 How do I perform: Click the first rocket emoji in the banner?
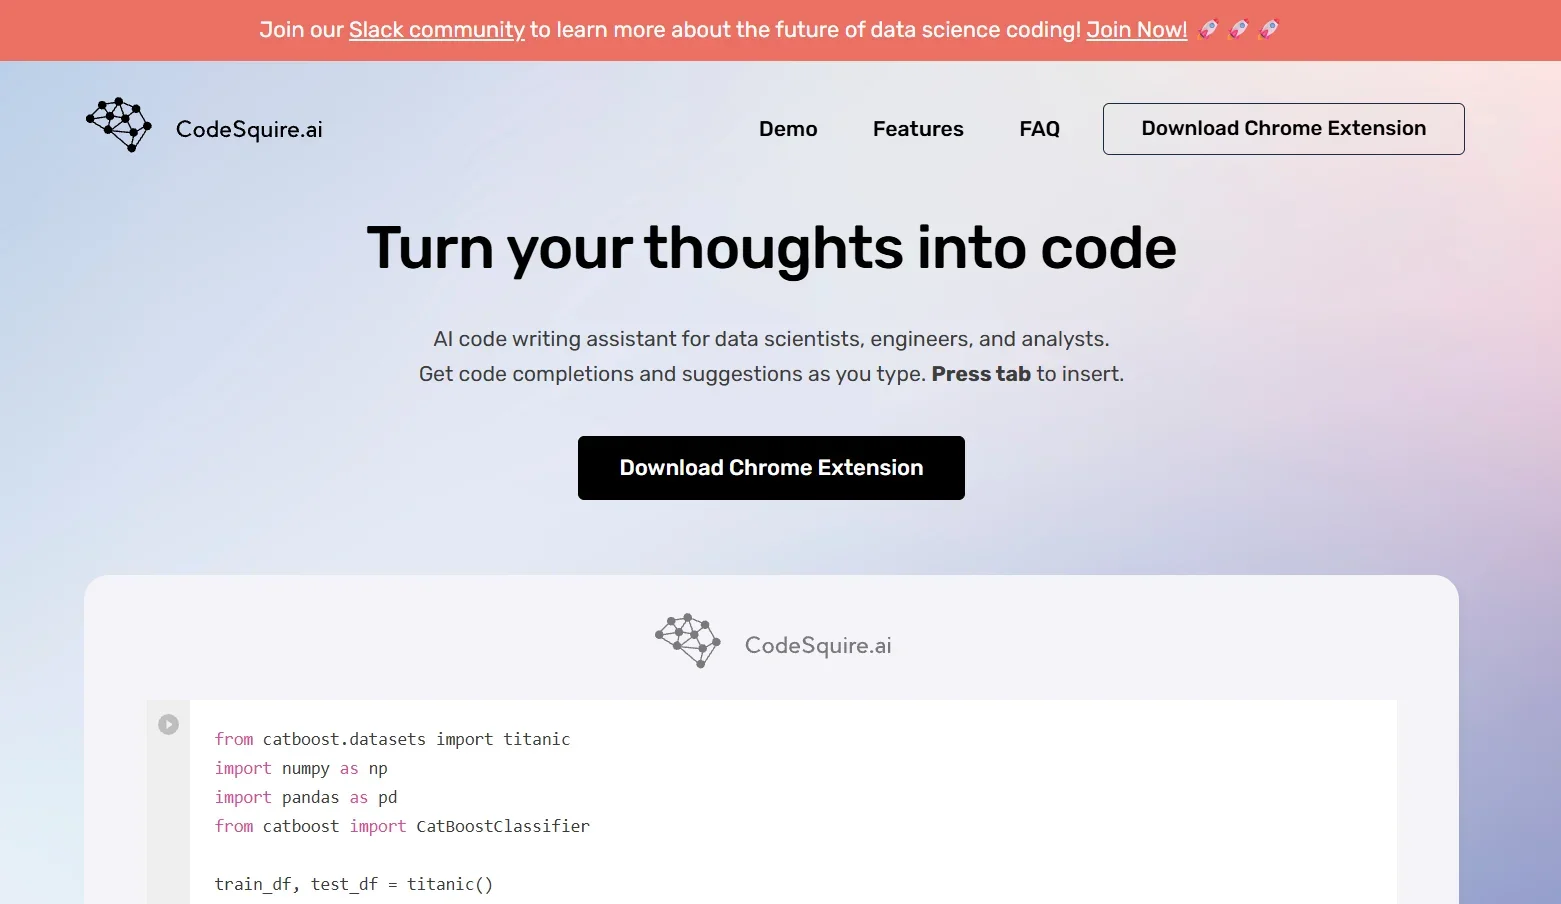coord(1207,30)
